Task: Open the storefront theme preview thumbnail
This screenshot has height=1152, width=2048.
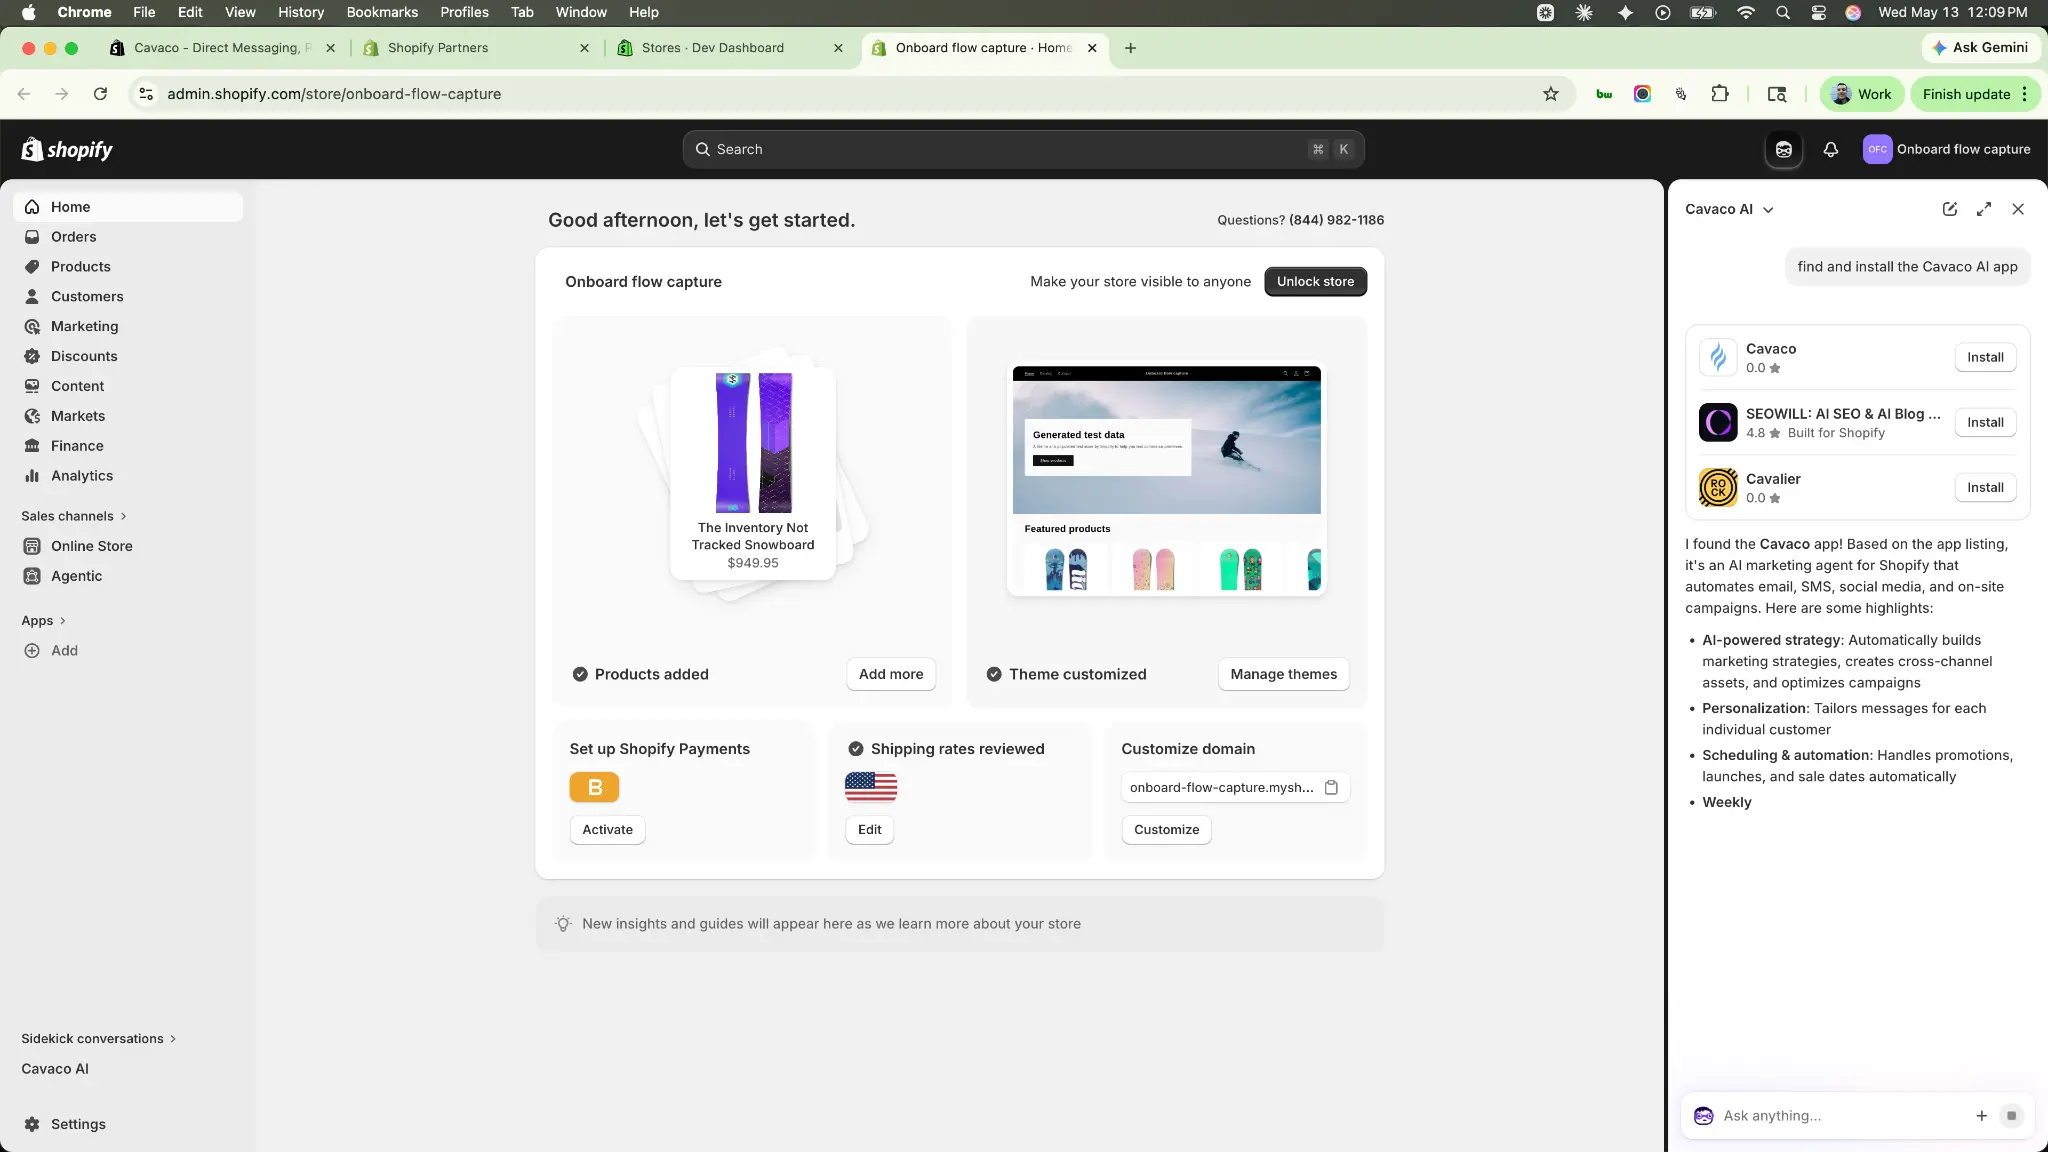Action: pos(1166,480)
